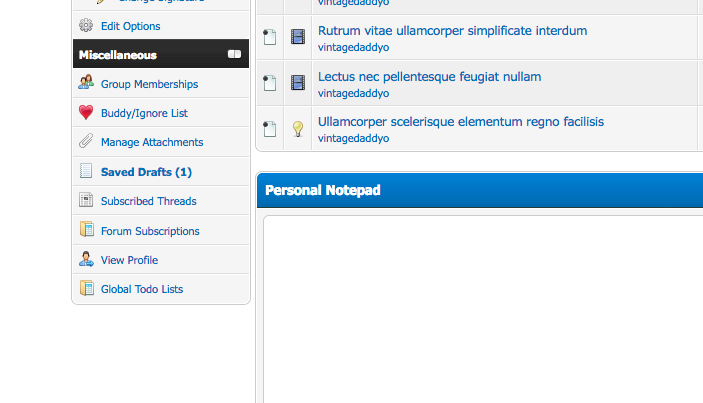Open thread "Rutrum vitae ullamcorper simplificate interdum"
This screenshot has width=703, height=403.
pos(452,31)
